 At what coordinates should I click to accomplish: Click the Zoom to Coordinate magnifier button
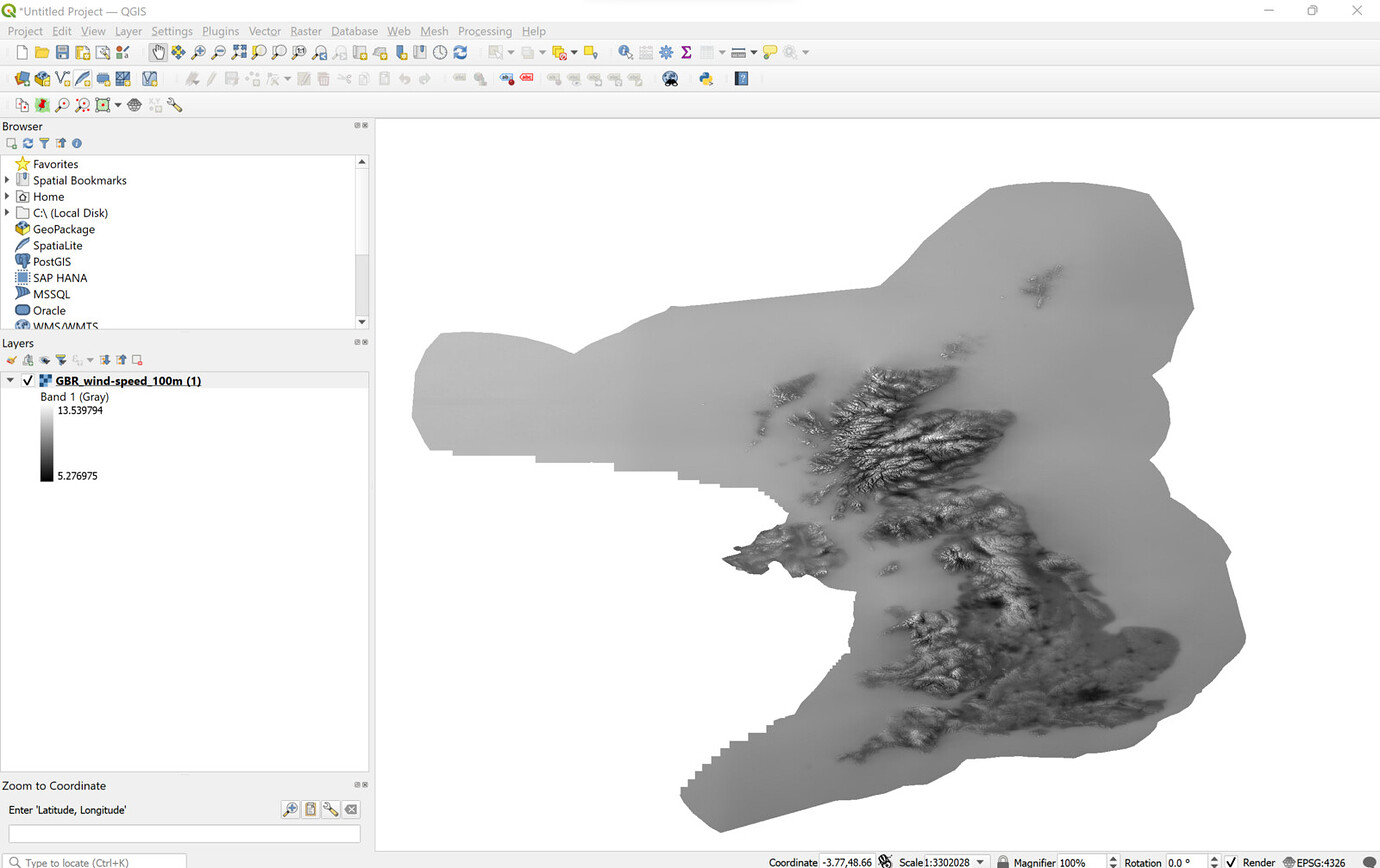tap(290, 809)
